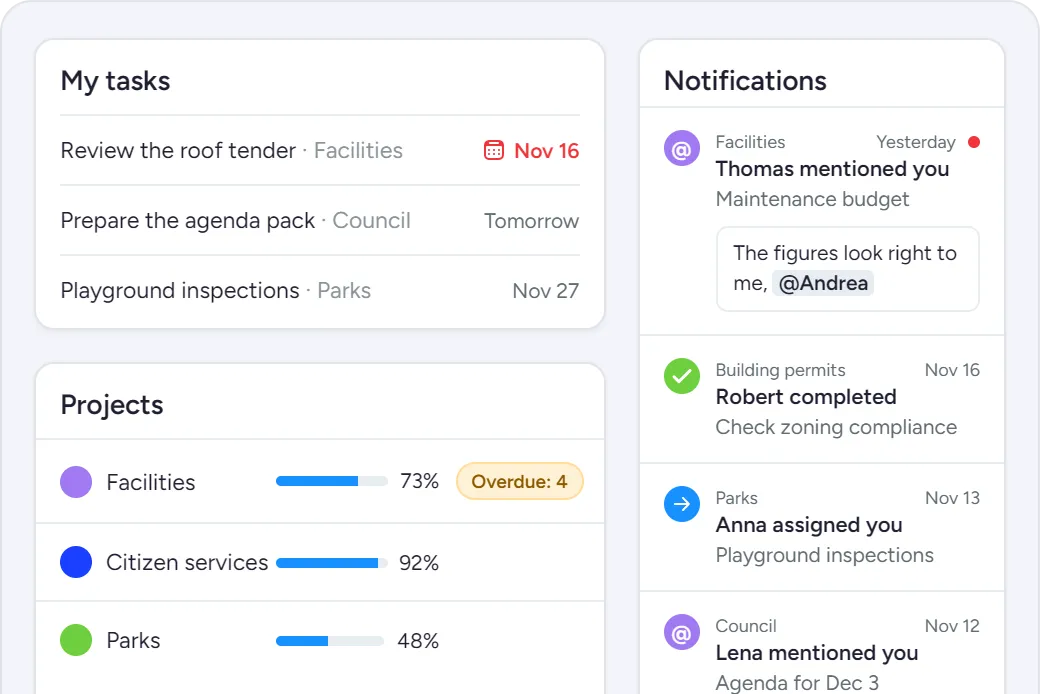Open the Prepare the agenda pack task
This screenshot has width=1040, height=694.
tap(320, 220)
